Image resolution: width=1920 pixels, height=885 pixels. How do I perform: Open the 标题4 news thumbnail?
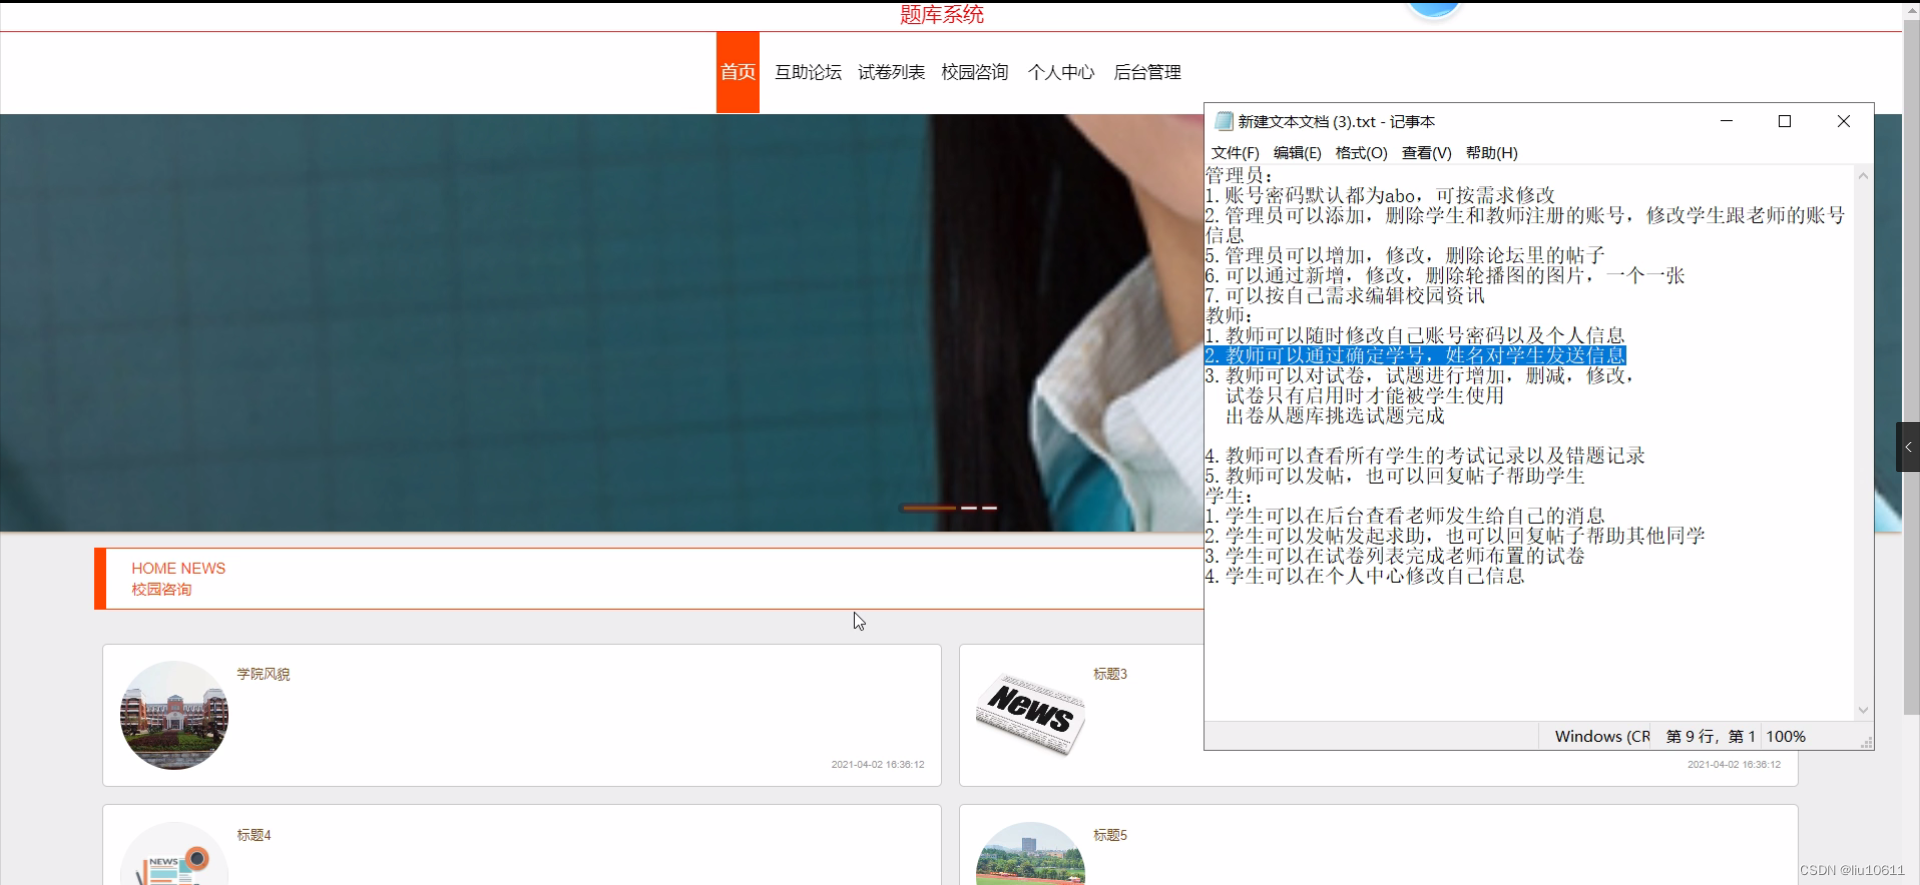click(x=174, y=854)
